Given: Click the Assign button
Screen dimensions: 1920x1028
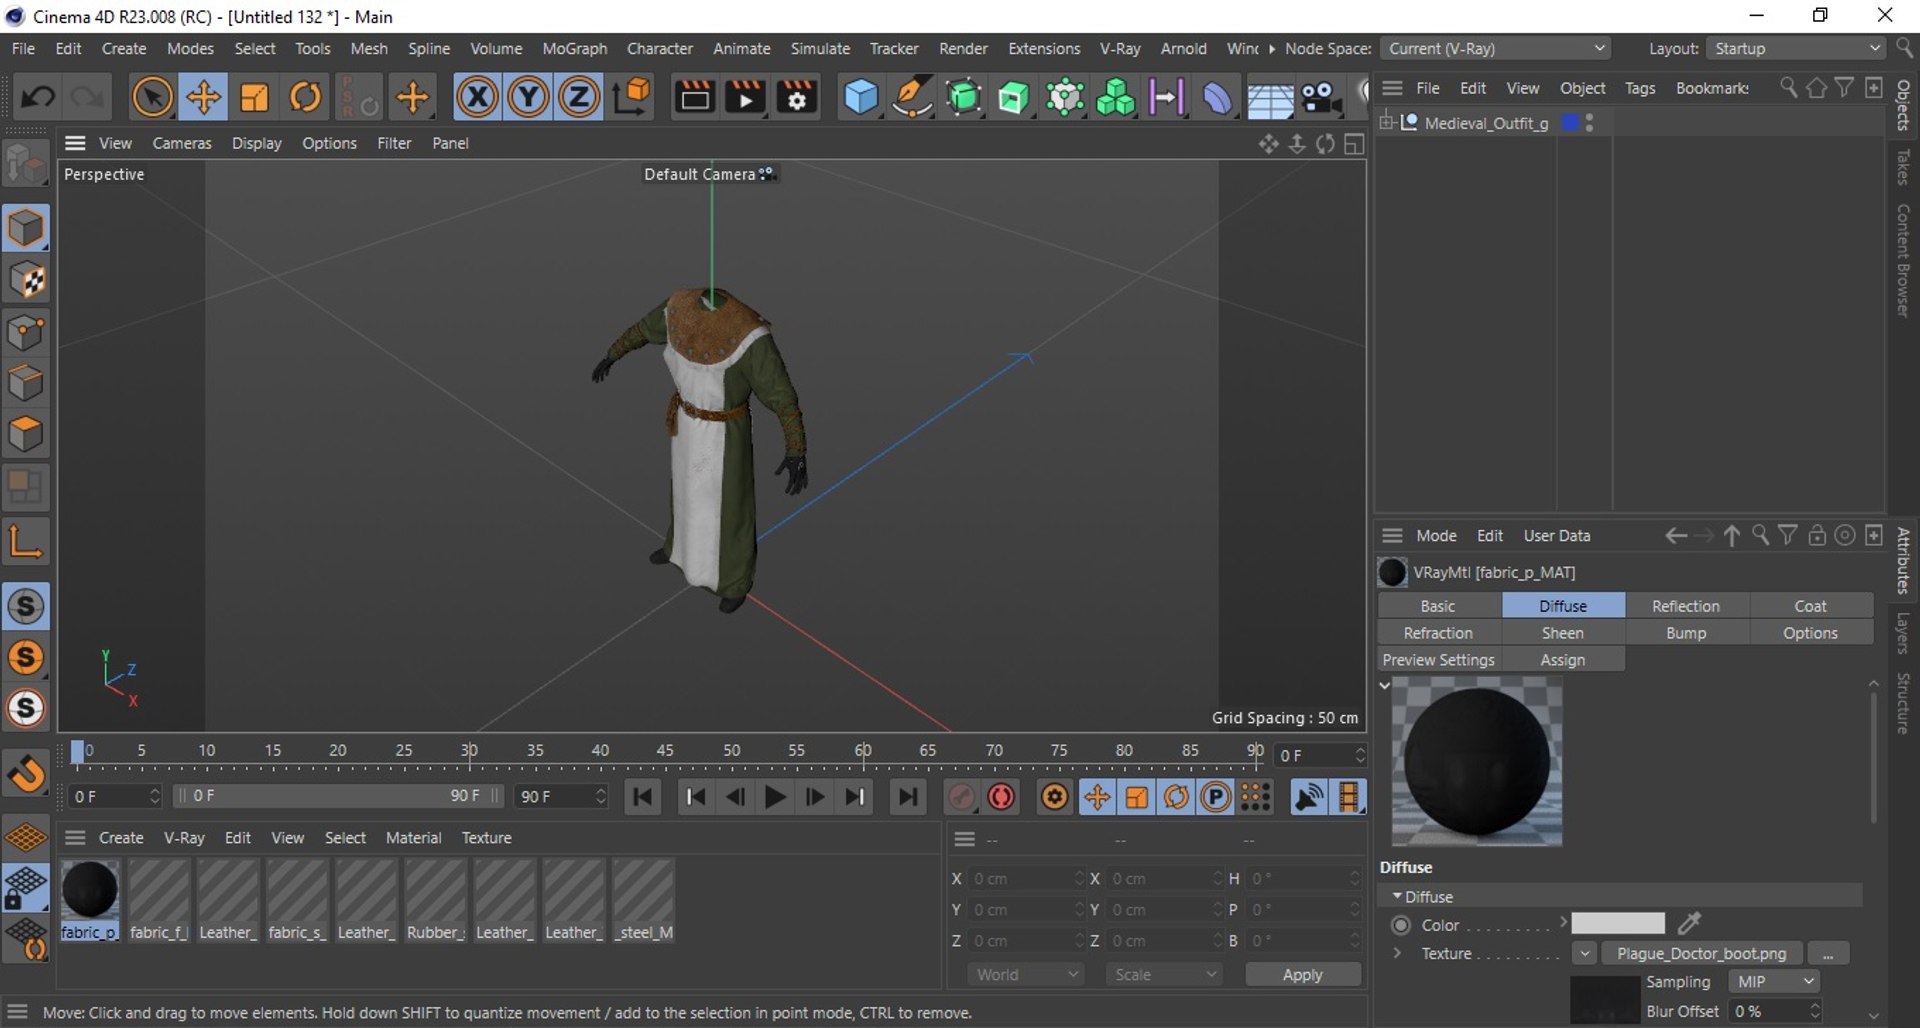Looking at the screenshot, I should (1563, 660).
